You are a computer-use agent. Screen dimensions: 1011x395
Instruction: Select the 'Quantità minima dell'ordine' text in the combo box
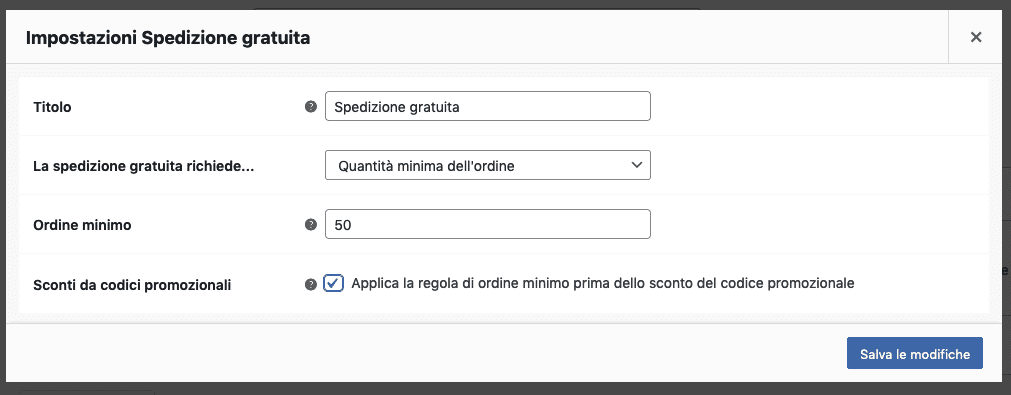point(426,166)
